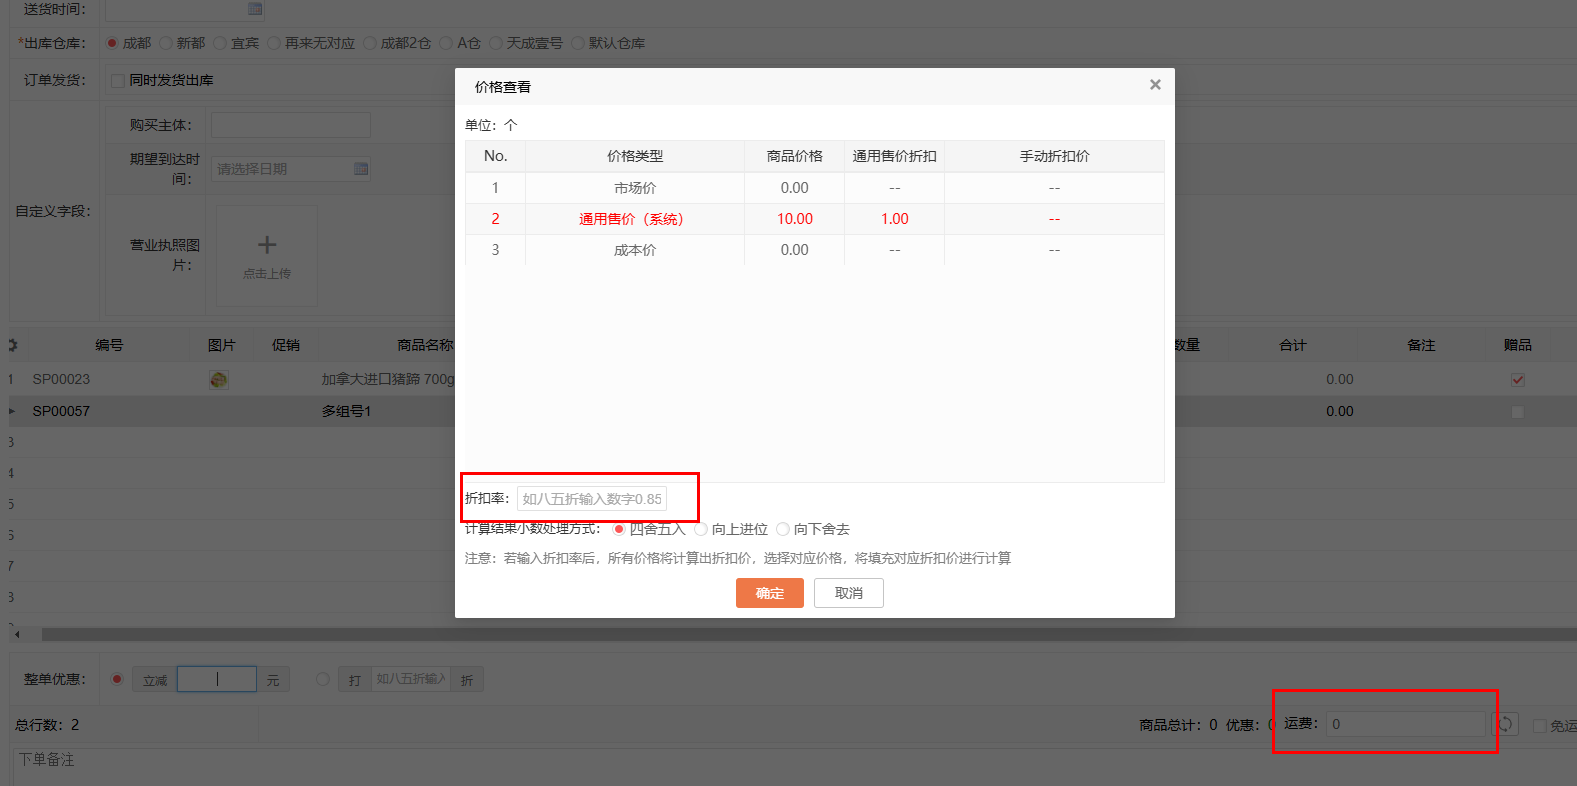The image size is (1577, 786).
Task: Open the calendar icon for 送货时间
Action: [x=255, y=9]
